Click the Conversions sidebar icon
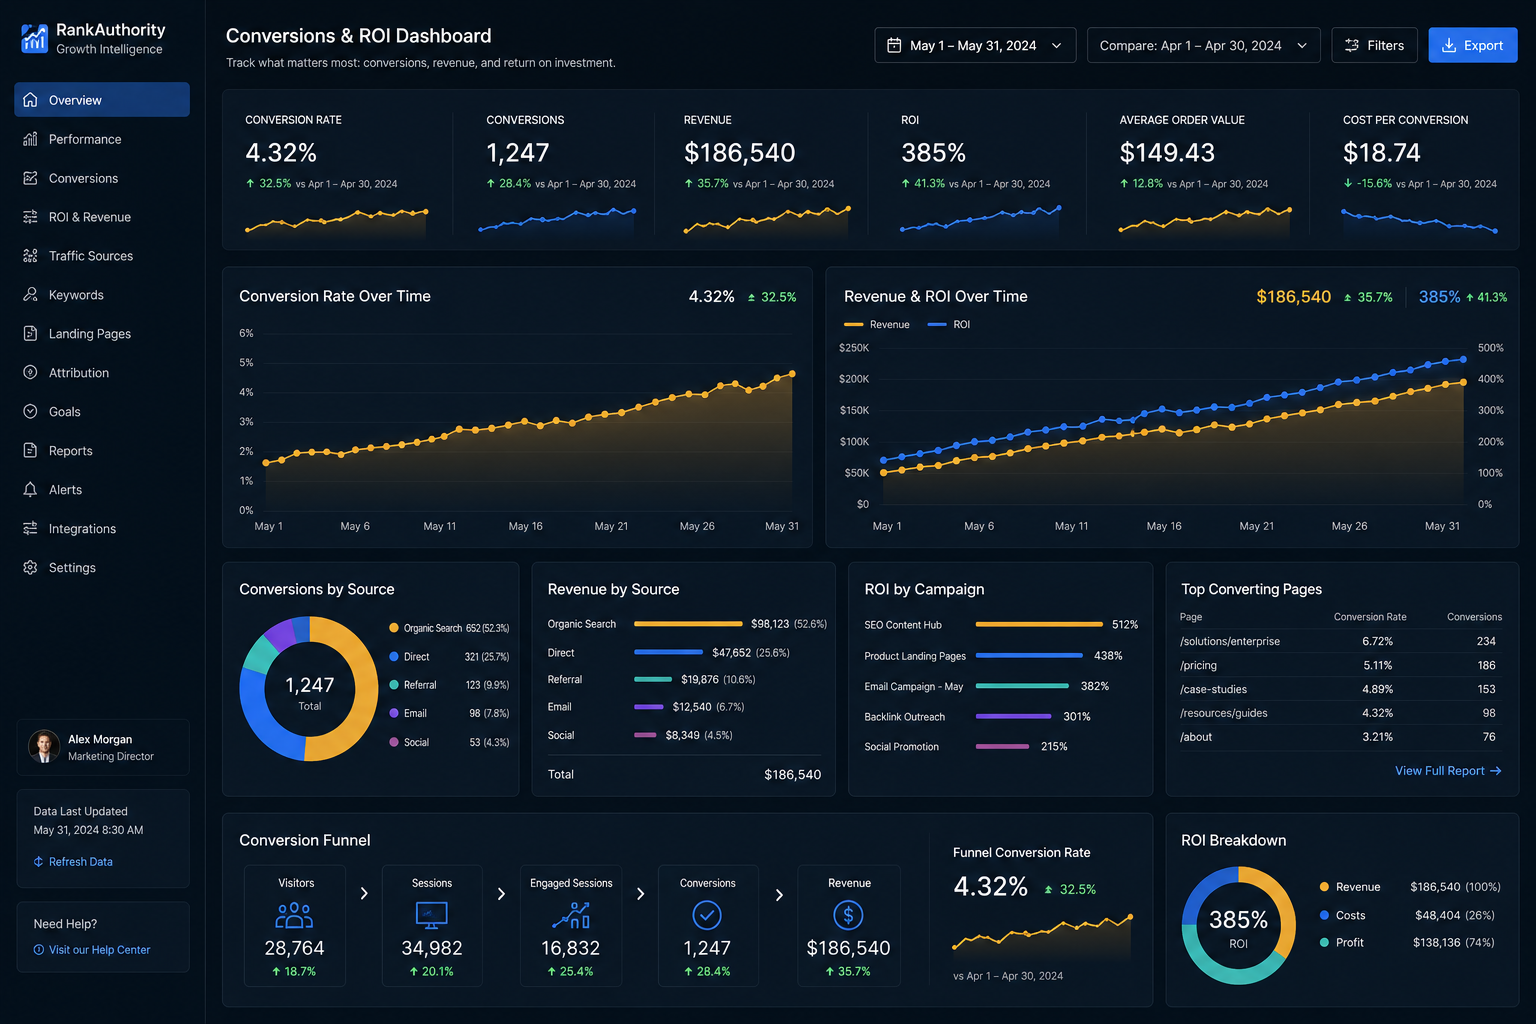The width and height of the screenshot is (1536, 1024). [x=30, y=178]
